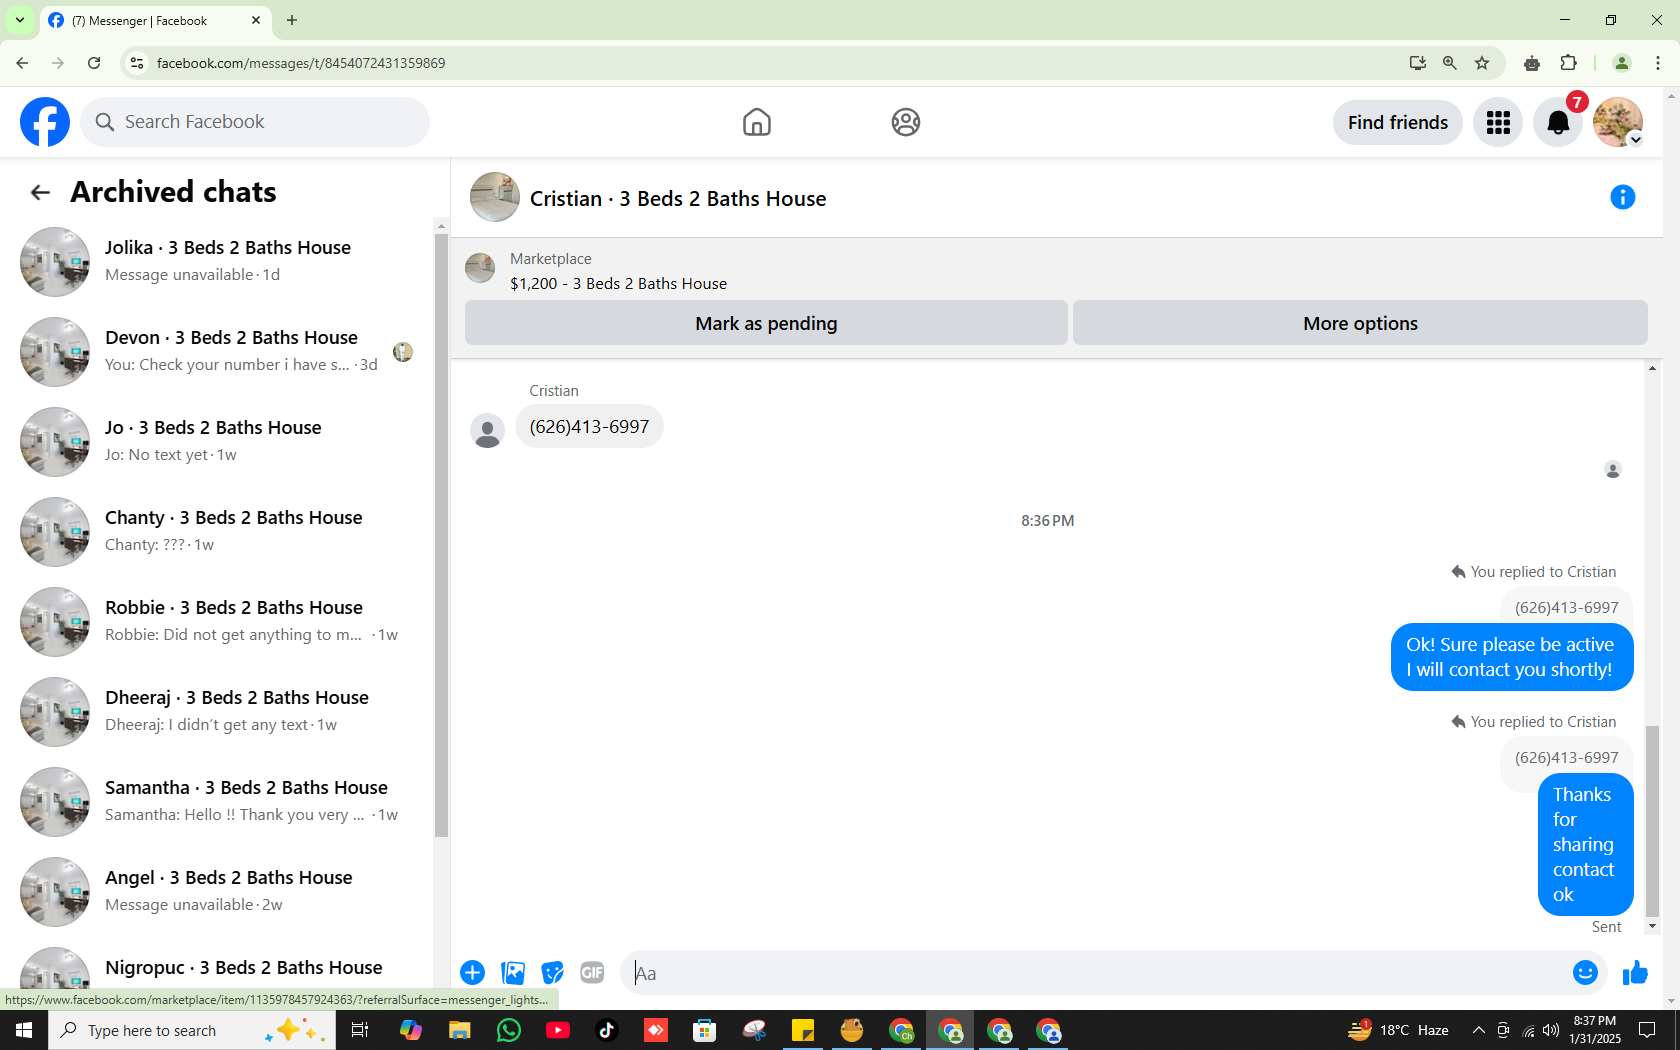
Task: Click the 'Ok! Sure please be active' message
Action: click(x=1511, y=657)
